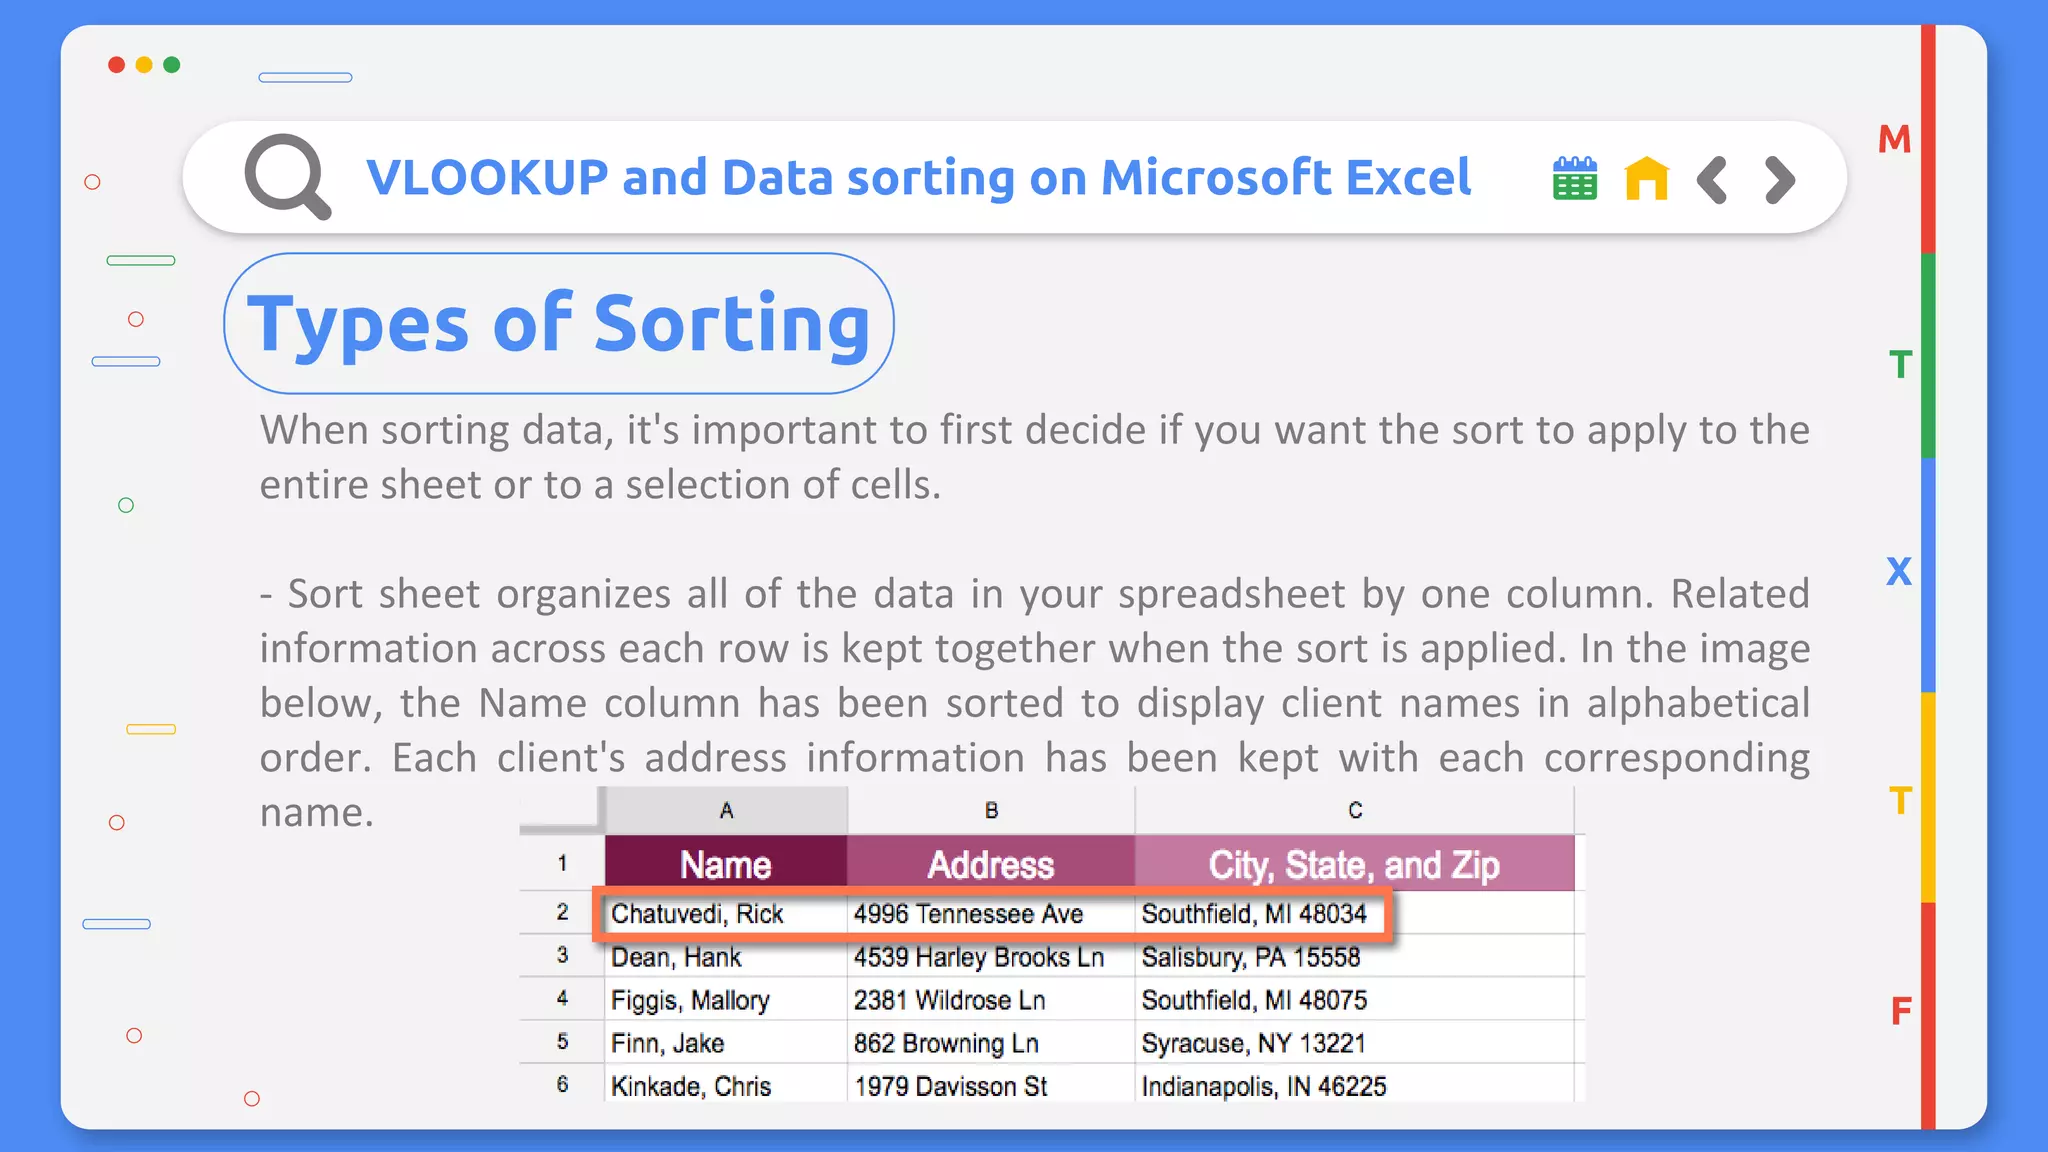
Task: Click the Name header cell
Action: [x=726, y=863]
